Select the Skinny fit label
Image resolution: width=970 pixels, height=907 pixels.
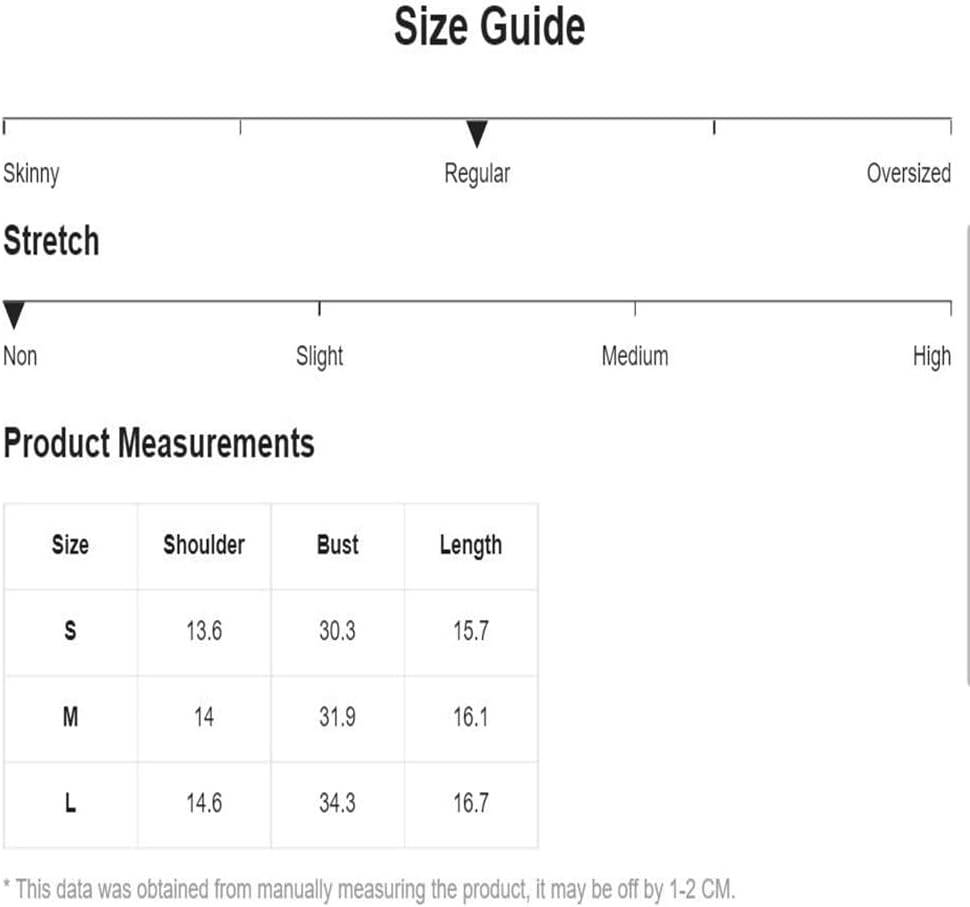pyautogui.click(x=31, y=174)
